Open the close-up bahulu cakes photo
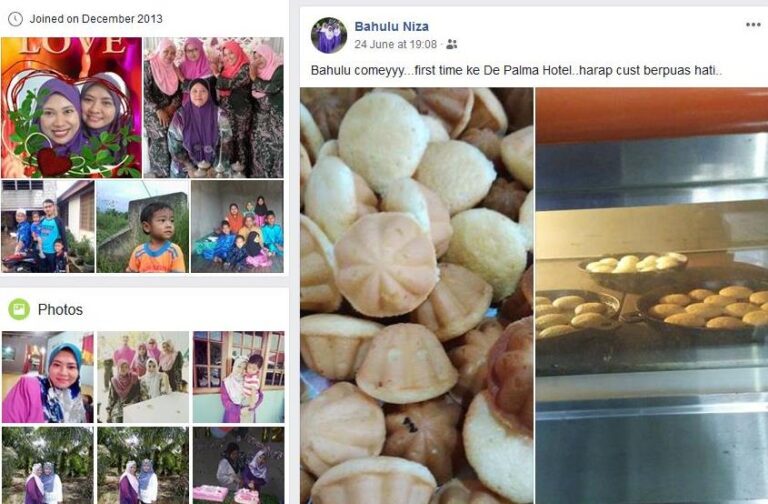 (416, 296)
